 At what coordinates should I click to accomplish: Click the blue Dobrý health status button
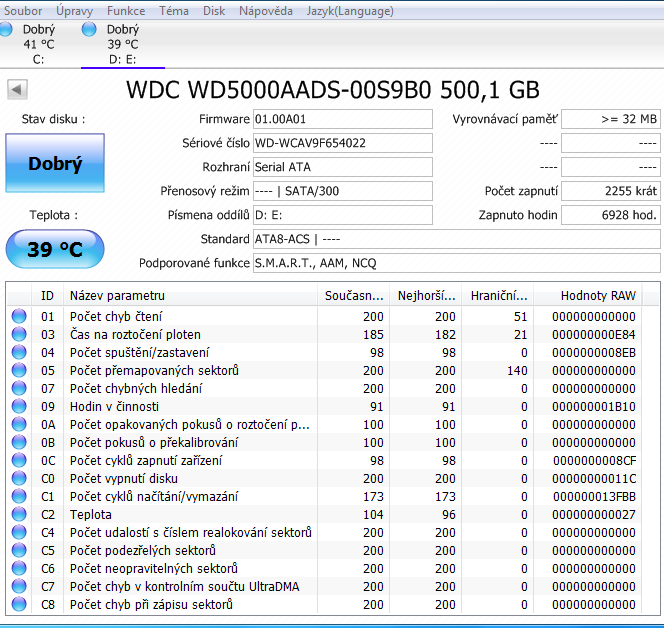coord(55,164)
